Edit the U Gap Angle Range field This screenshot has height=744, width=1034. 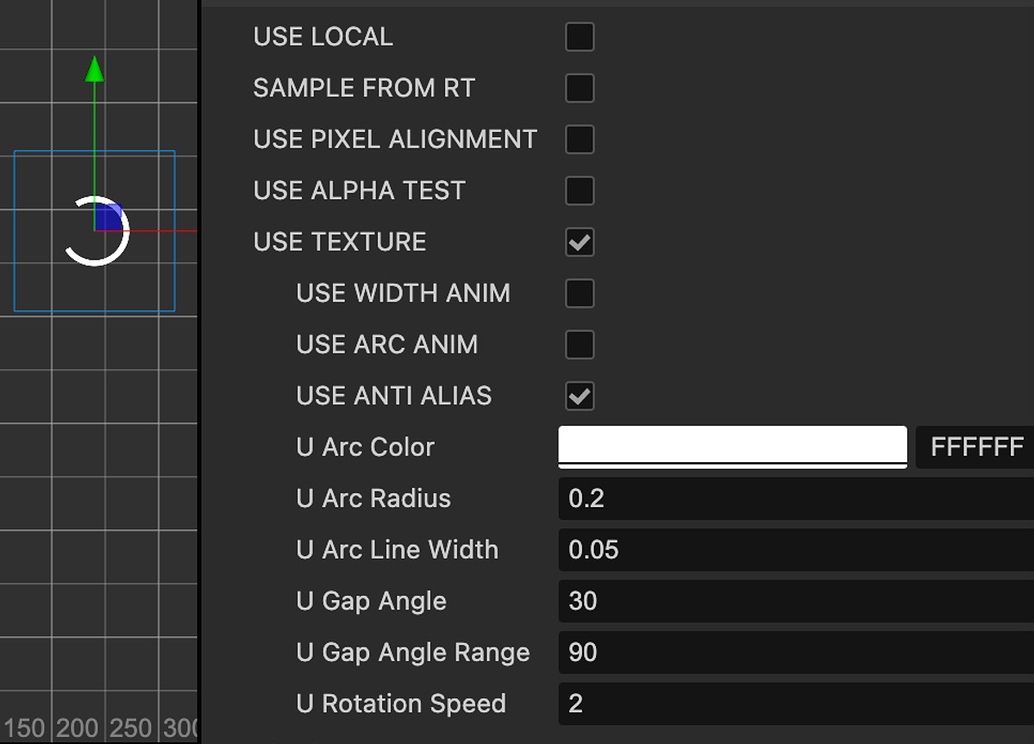coord(795,652)
